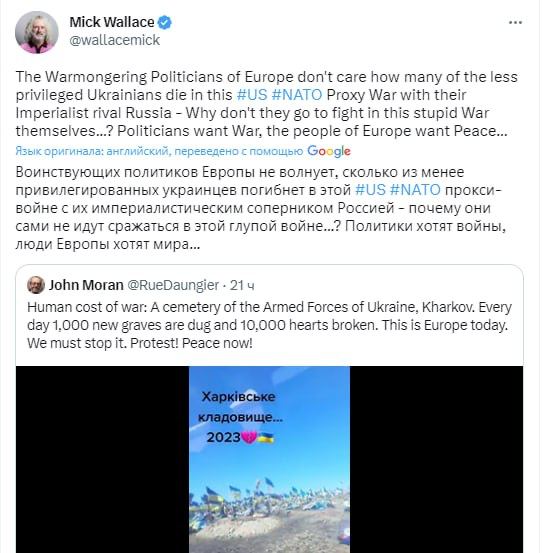Open the #NATO hashtag in original text
Viewport: 543px width, 553px height.
pos(298,95)
